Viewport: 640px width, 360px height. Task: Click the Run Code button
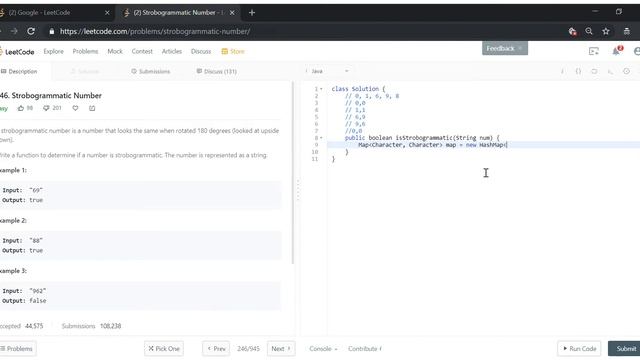(579, 349)
